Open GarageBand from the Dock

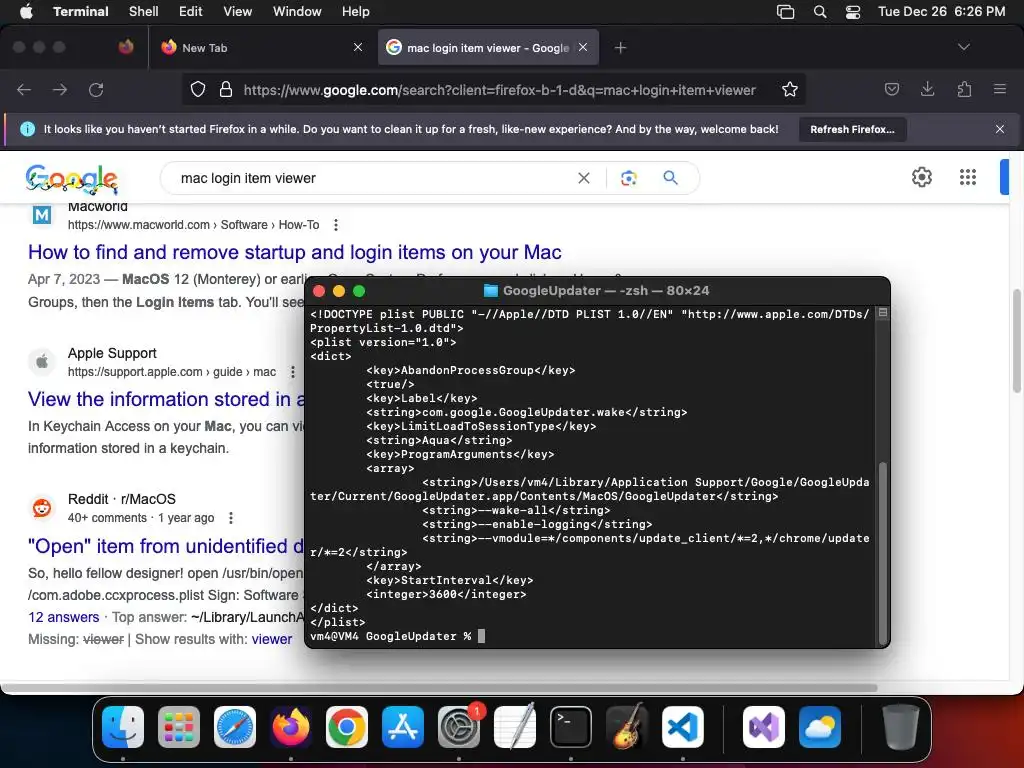[x=627, y=727]
